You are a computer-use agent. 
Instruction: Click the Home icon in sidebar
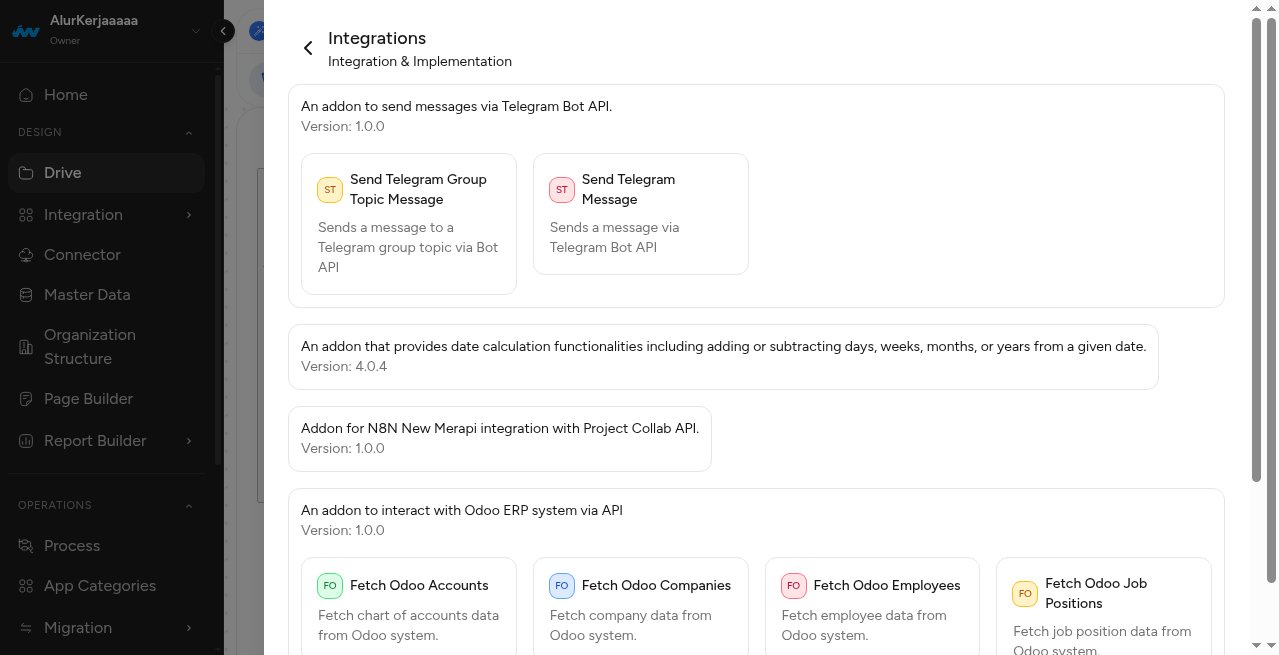click(26, 95)
